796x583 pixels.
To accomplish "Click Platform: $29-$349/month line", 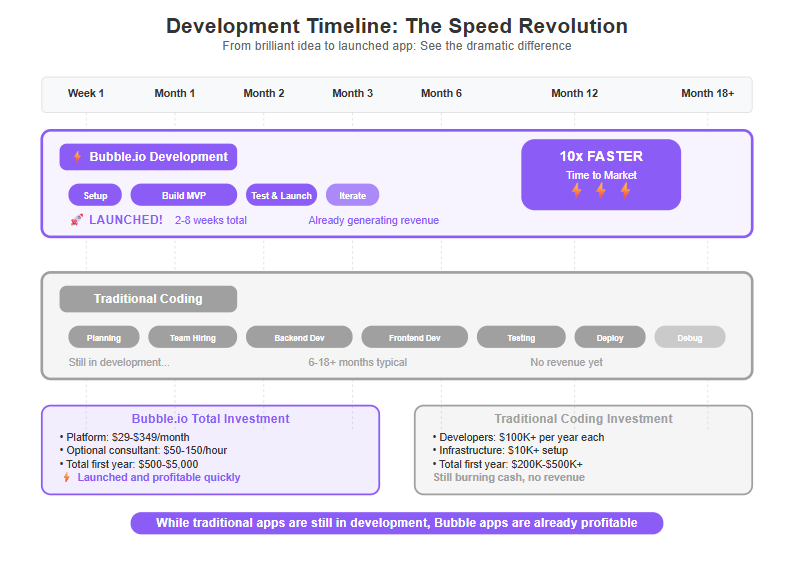I will pos(124,437).
